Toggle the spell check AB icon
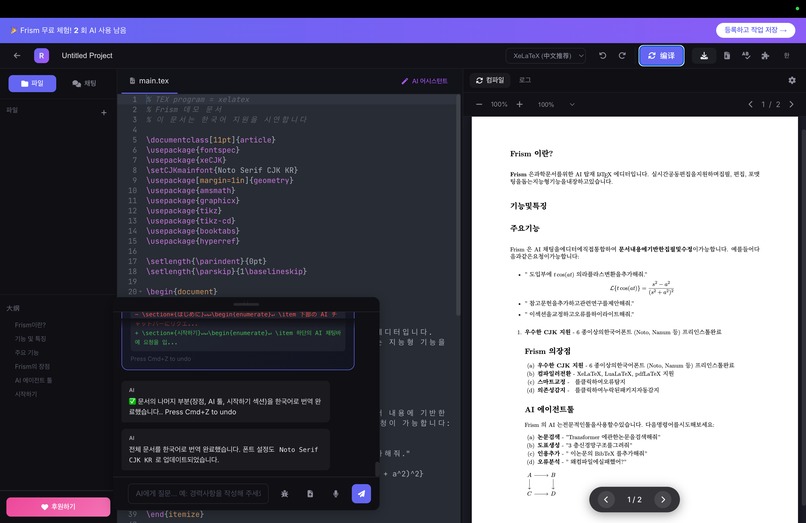Screen dimensions: 806x523 click(x=746, y=56)
